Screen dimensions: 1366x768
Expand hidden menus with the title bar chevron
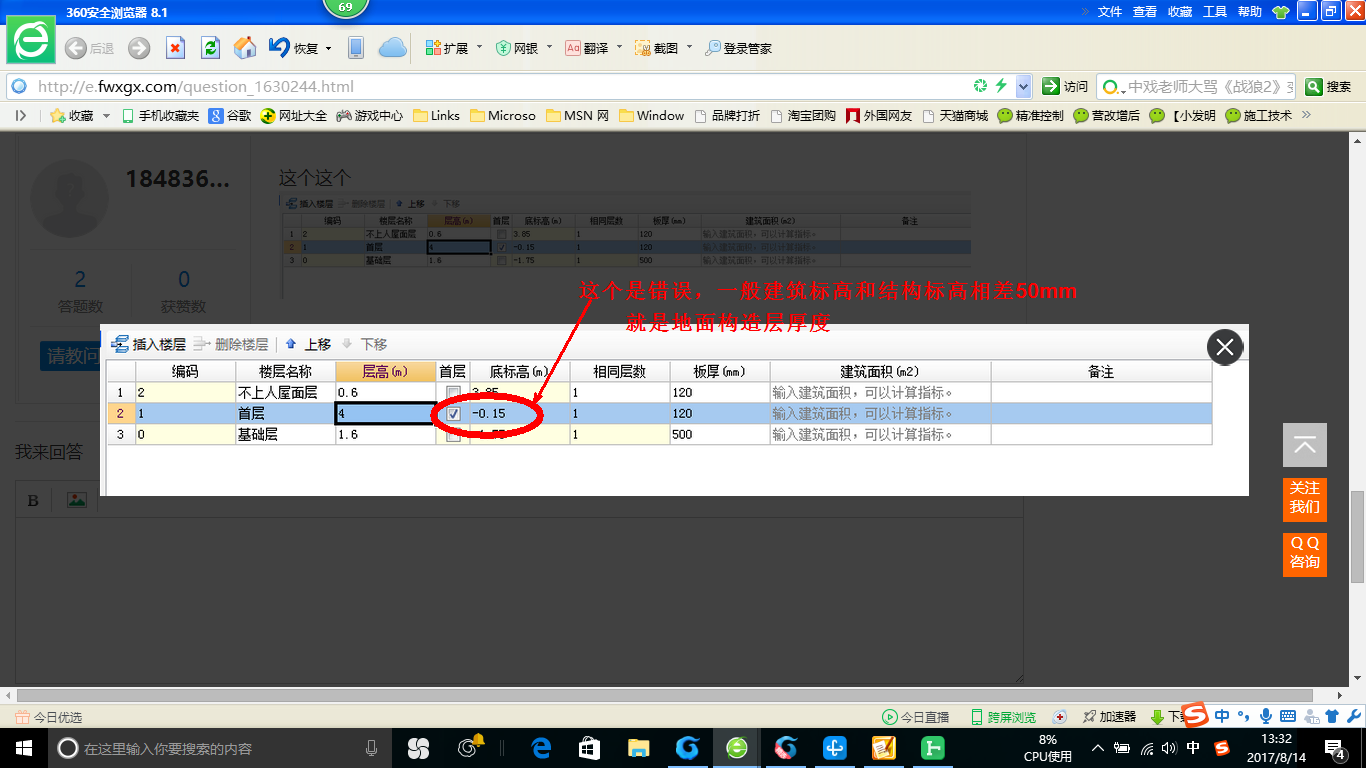pos(1085,12)
